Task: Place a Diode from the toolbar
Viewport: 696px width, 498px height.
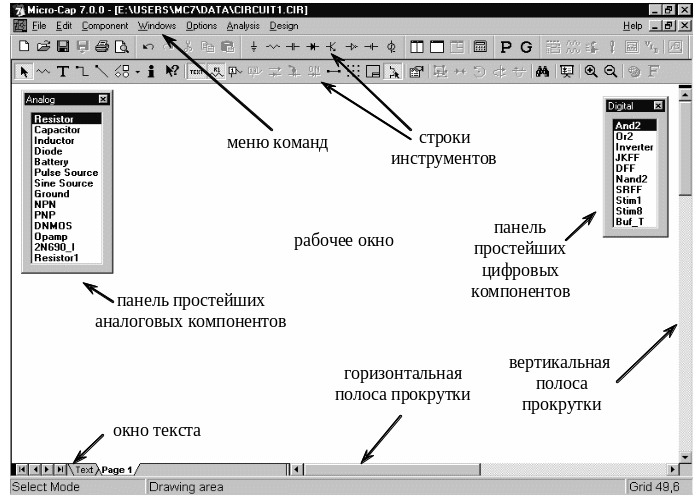Action: [312, 46]
